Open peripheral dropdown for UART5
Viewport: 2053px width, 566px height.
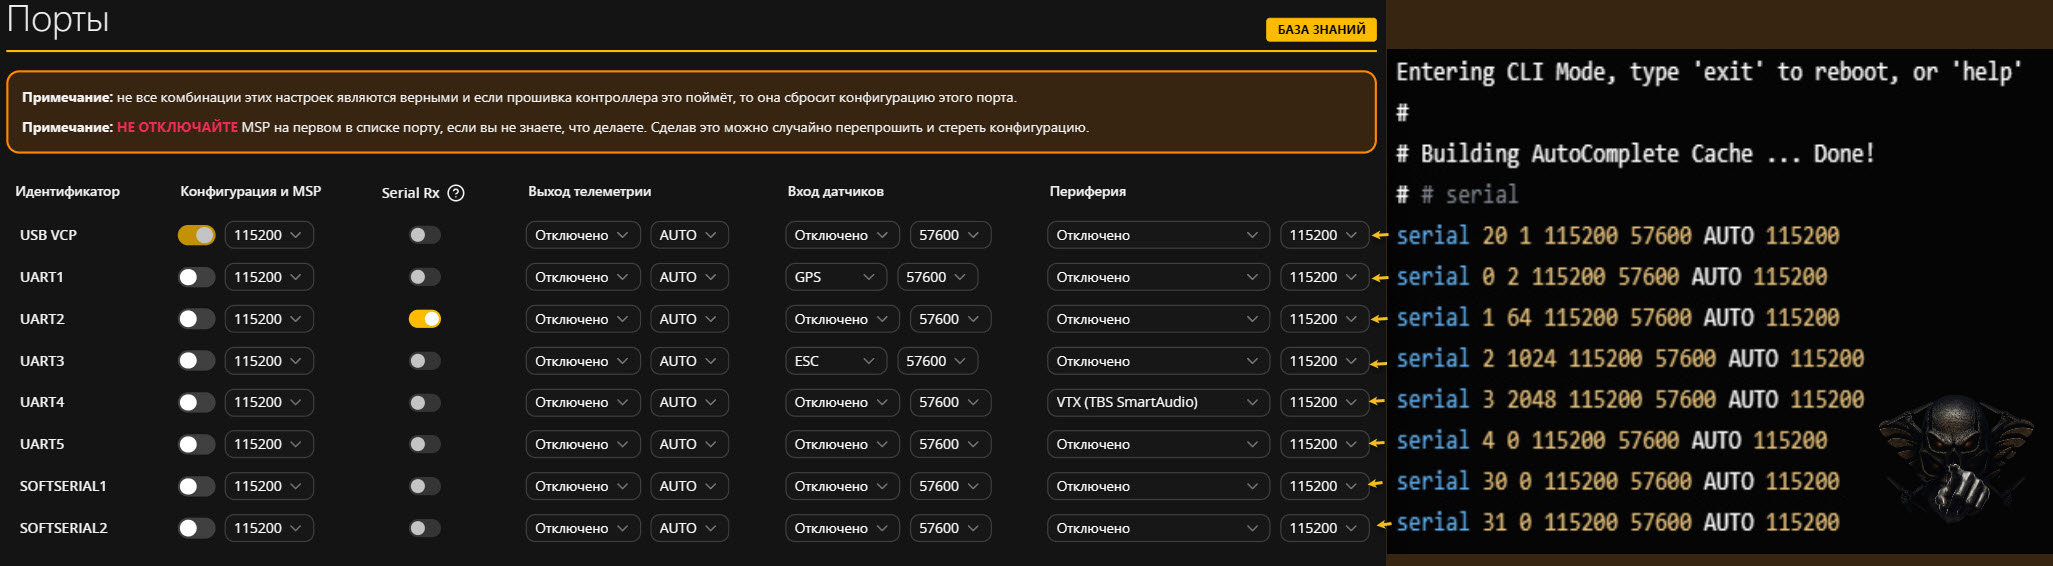pos(1159,444)
